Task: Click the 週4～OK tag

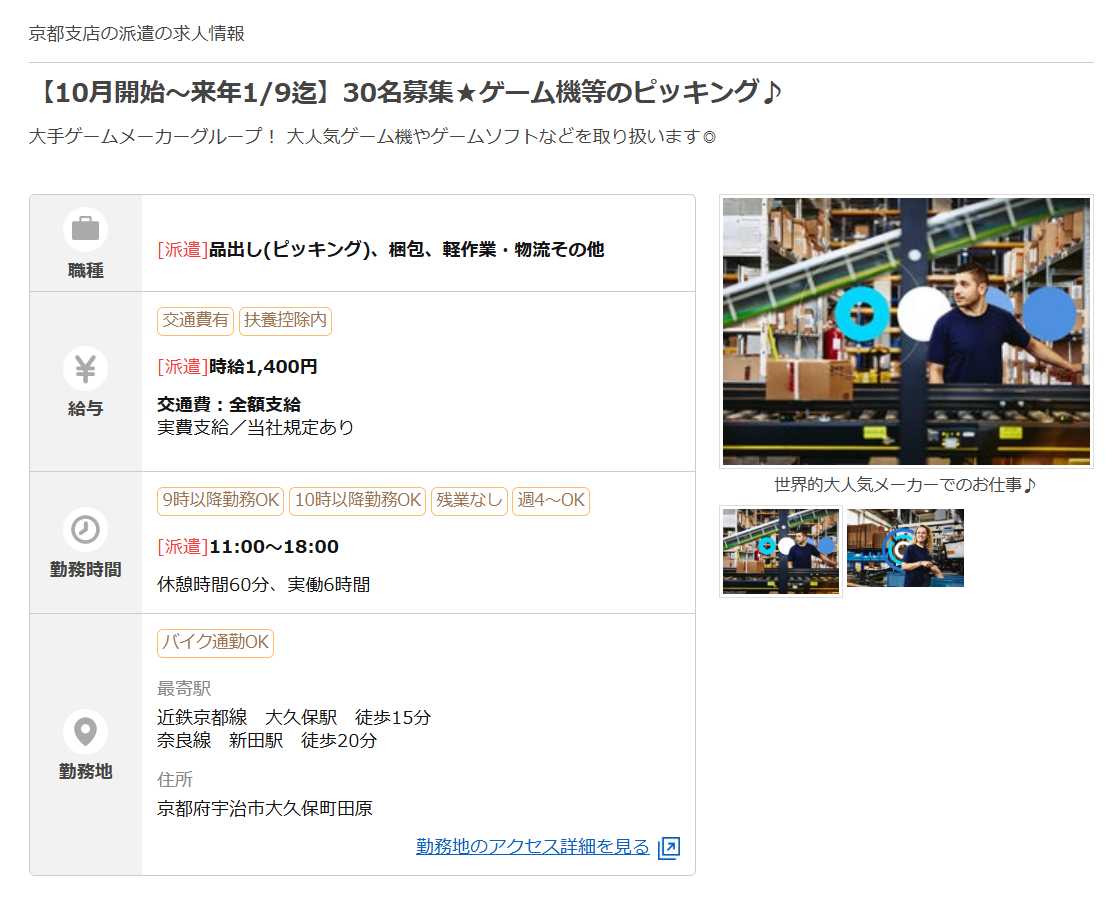Action: [550, 501]
